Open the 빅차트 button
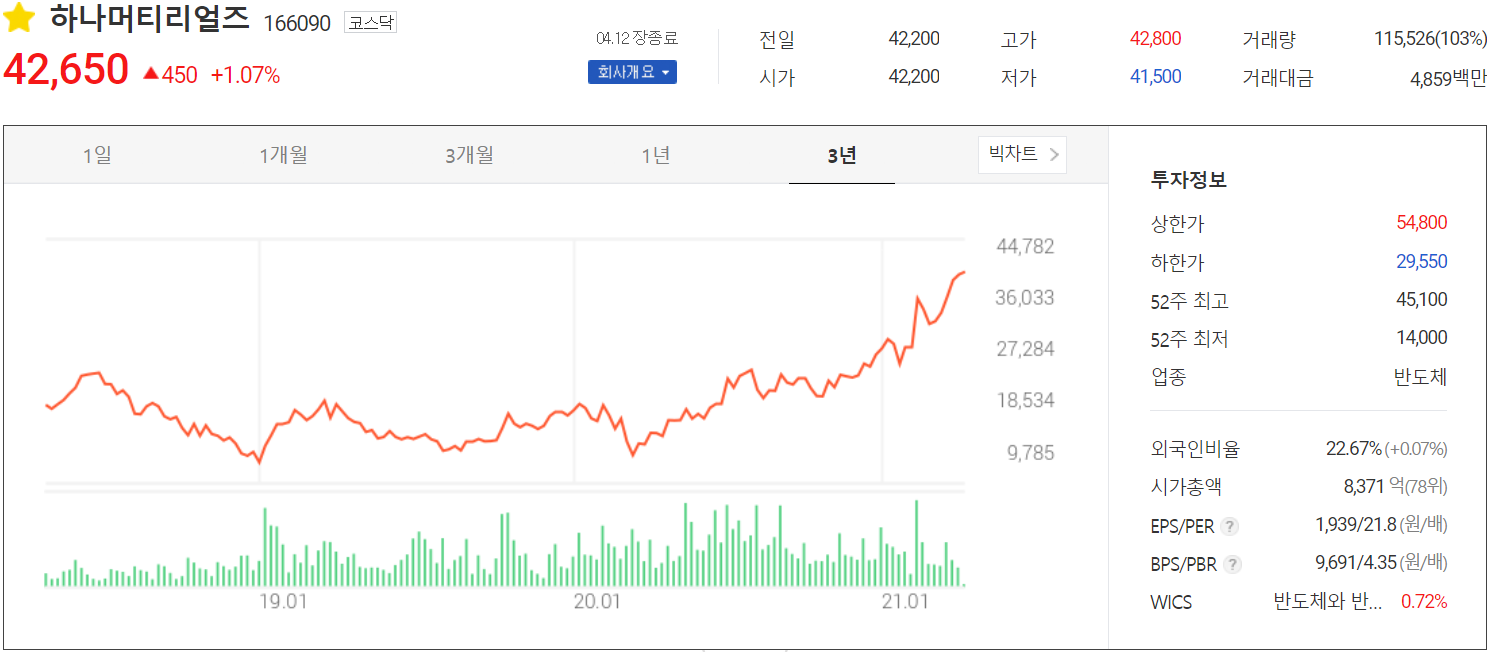 coord(1022,154)
